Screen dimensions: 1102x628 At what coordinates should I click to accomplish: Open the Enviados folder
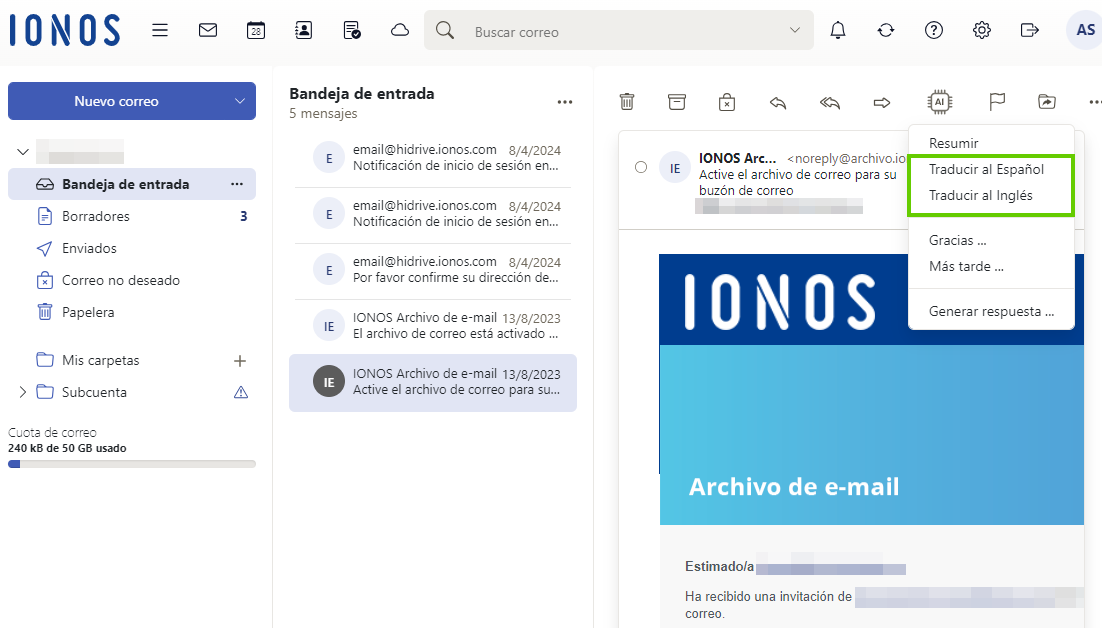[x=132, y=248]
